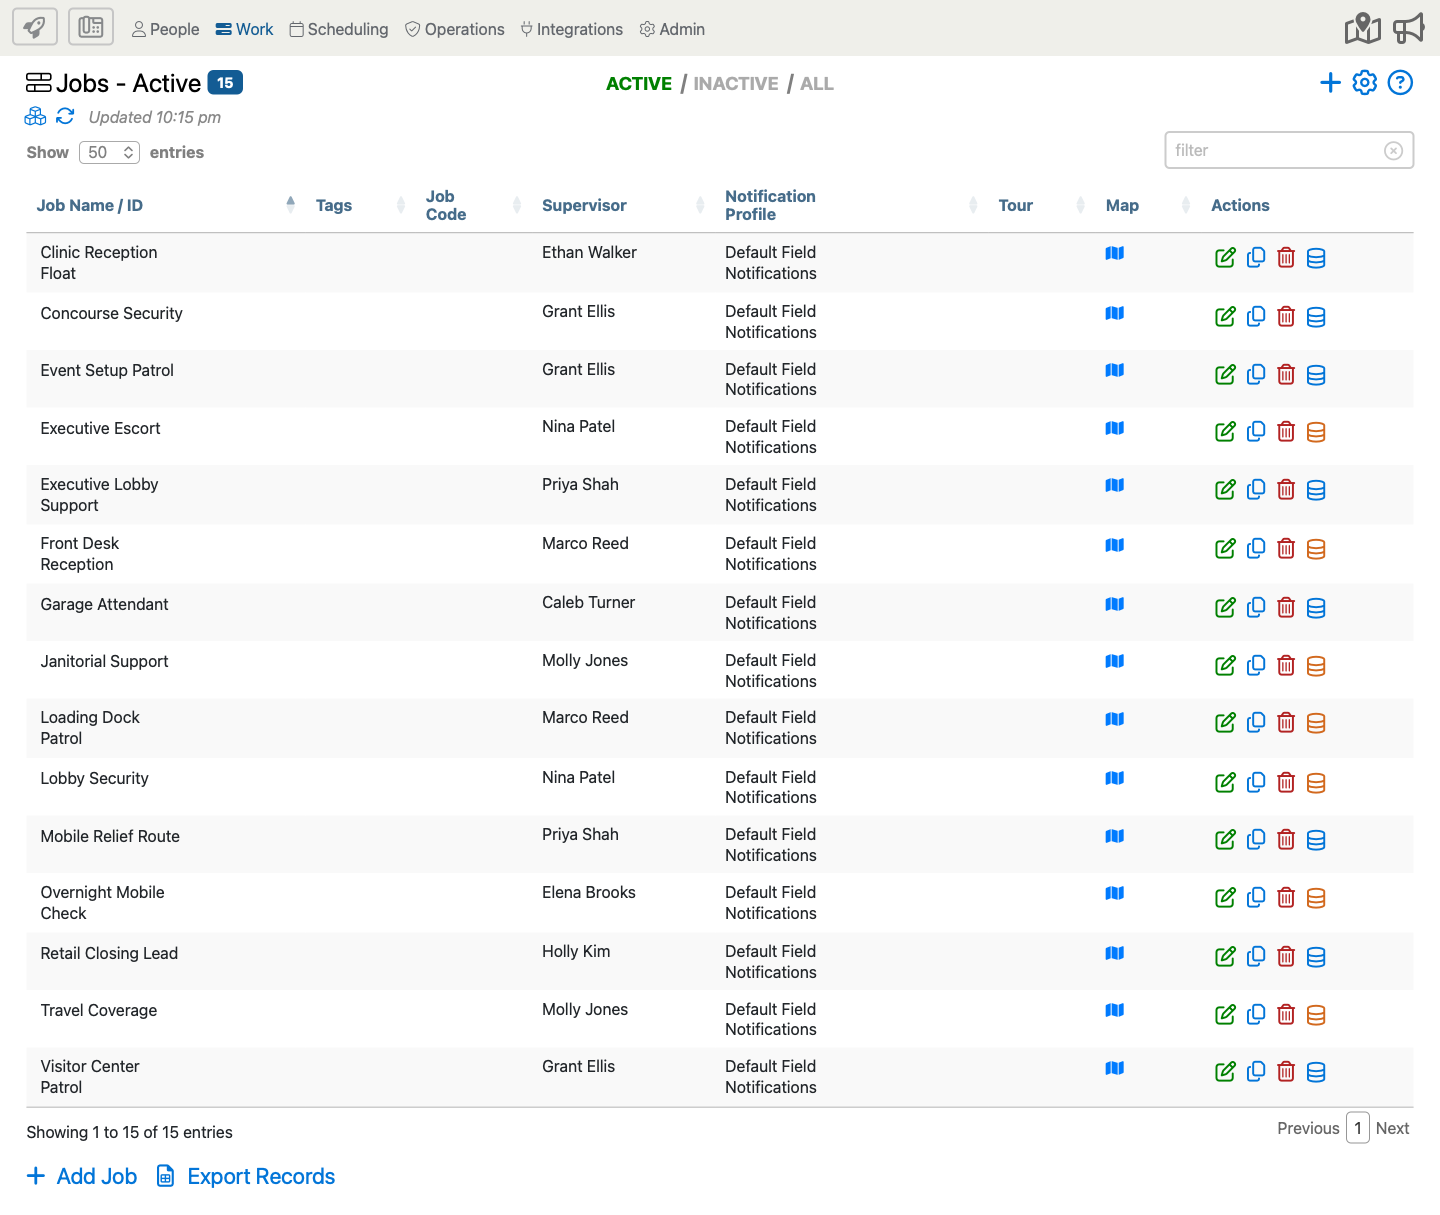
Task: Clear the filter field with the X icon
Action: click(x=1393, y=151)
